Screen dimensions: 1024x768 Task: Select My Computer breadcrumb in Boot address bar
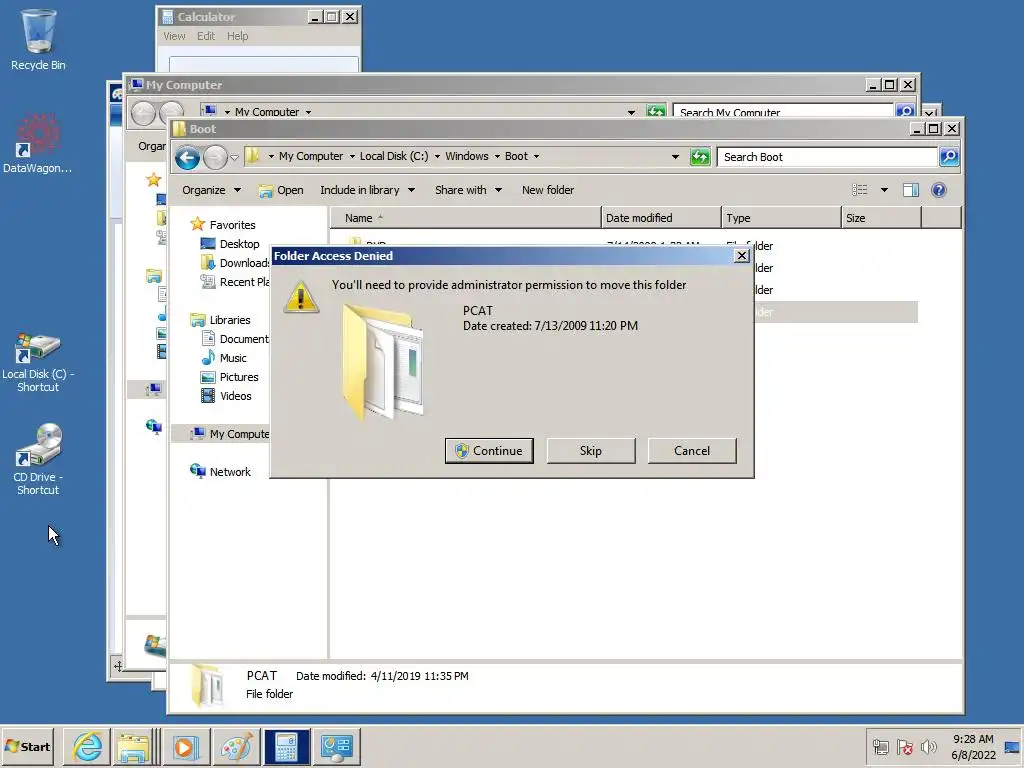point(311,157)
